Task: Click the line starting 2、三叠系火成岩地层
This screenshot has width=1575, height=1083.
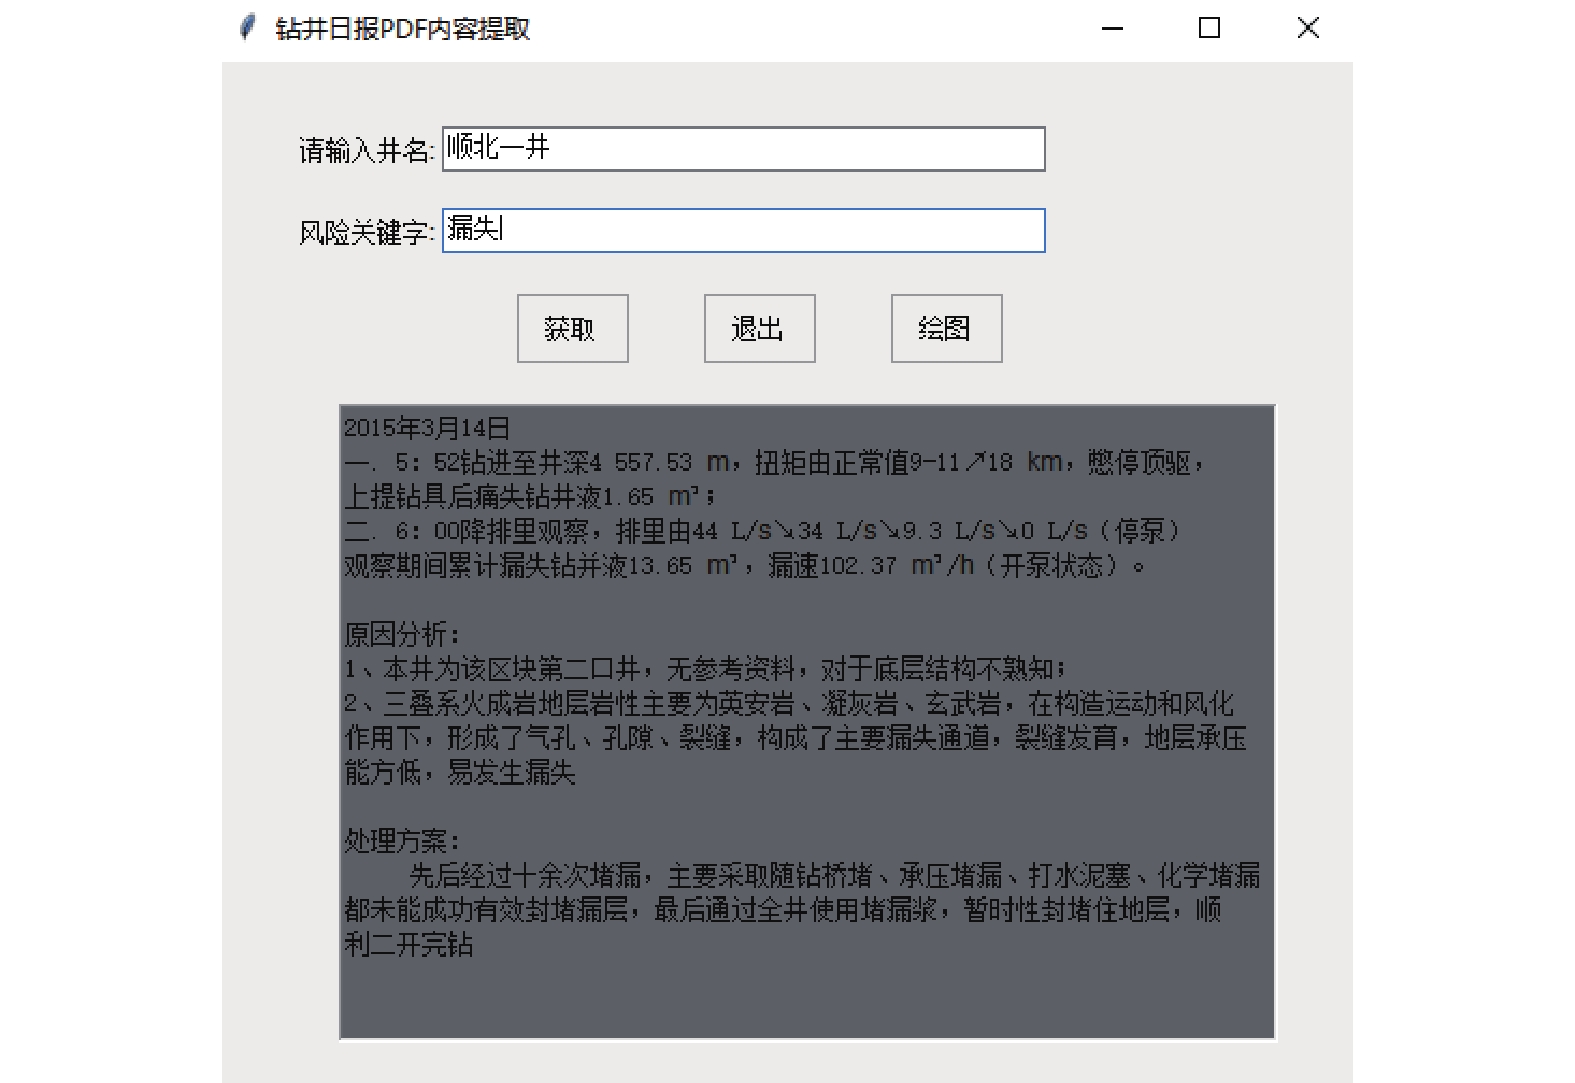Action: point(790,703)
